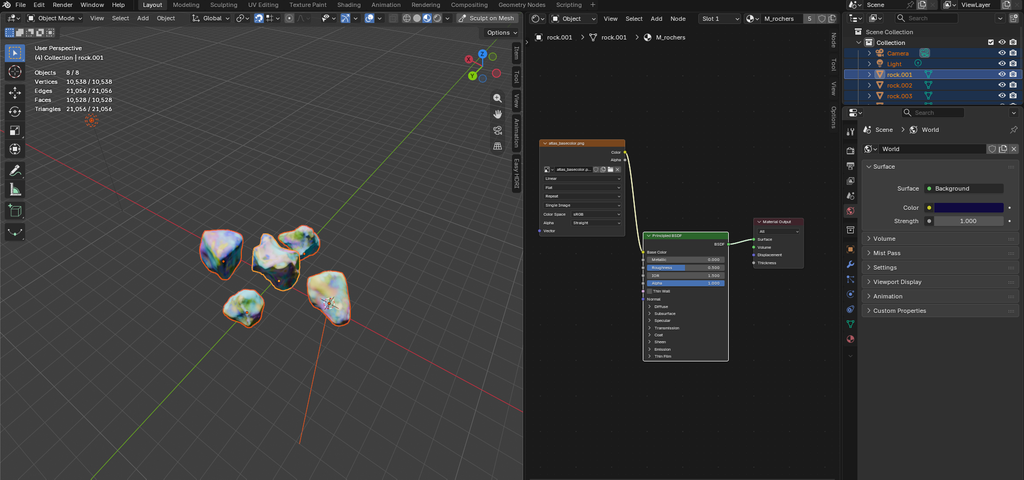Switch to rendered viewport shading
The width and height of the screenshot is (1024, 480).
point(438,18)
